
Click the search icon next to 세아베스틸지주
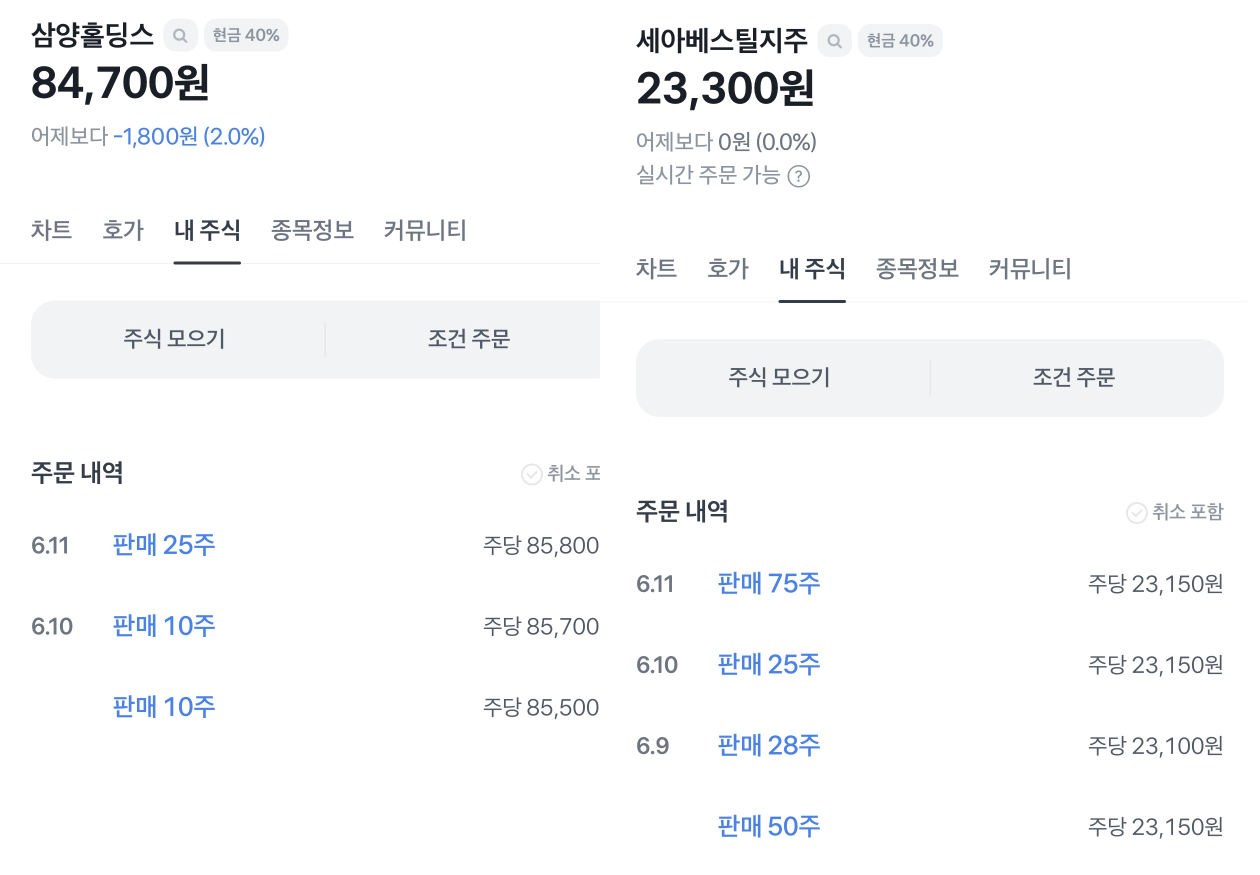[834, 41]
